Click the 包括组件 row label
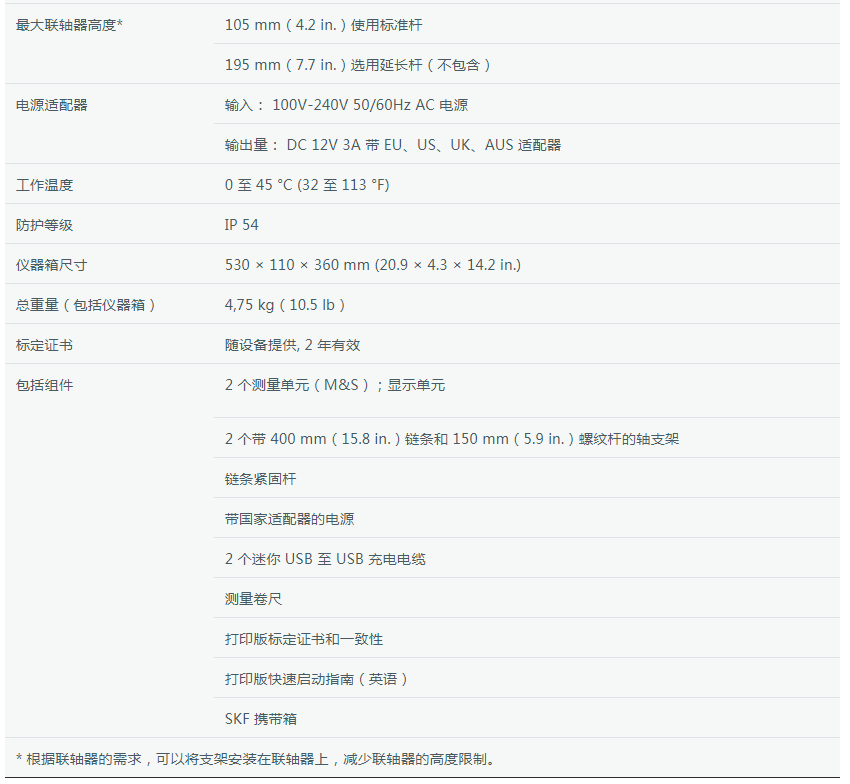 (x=45, y=384)
